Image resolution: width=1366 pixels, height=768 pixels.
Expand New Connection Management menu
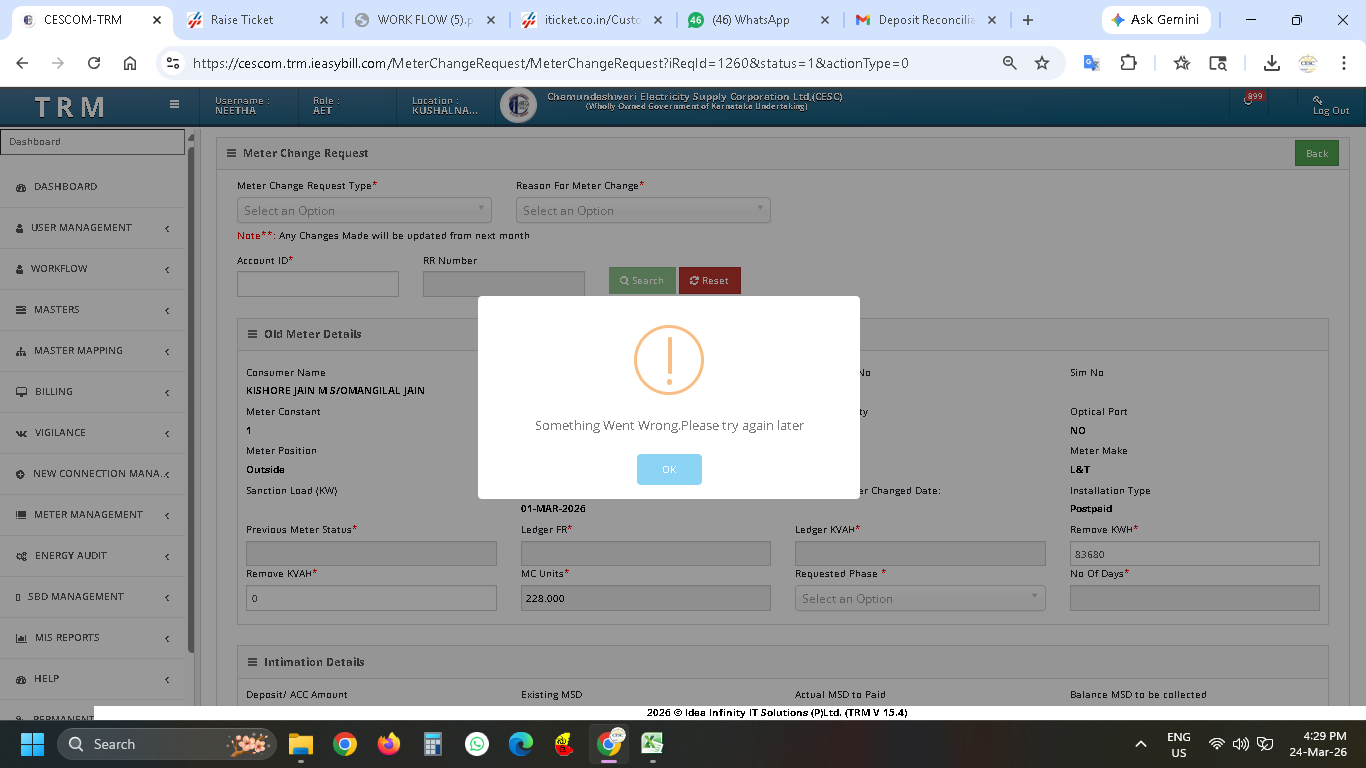(93, 474)
